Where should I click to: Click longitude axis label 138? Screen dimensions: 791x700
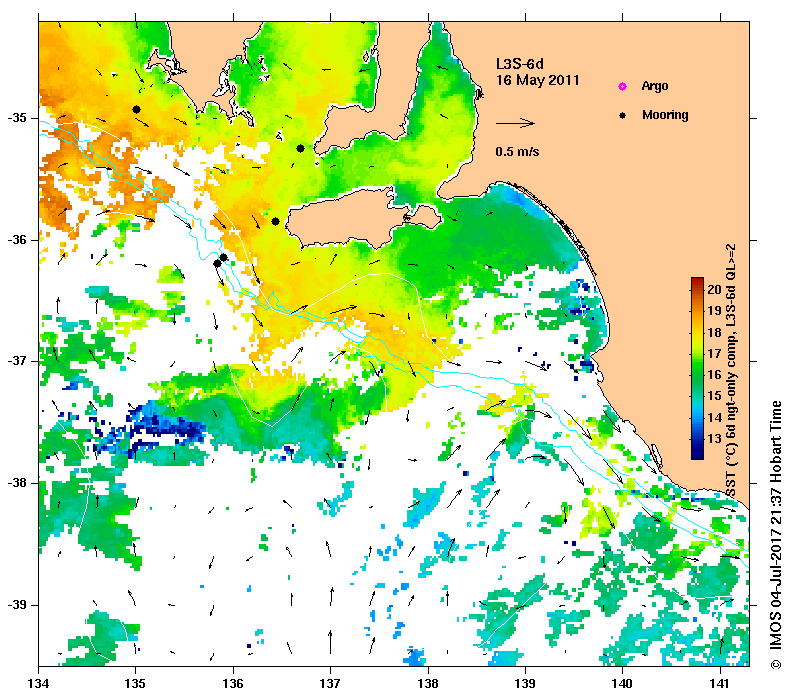pos(428,684)
